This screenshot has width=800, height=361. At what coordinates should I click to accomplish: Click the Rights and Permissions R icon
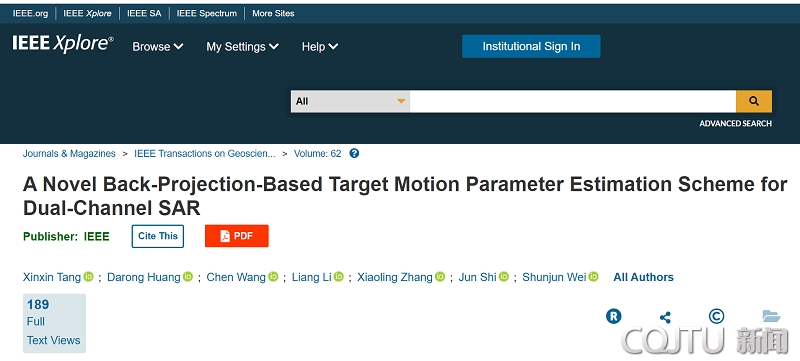point(614,316)
